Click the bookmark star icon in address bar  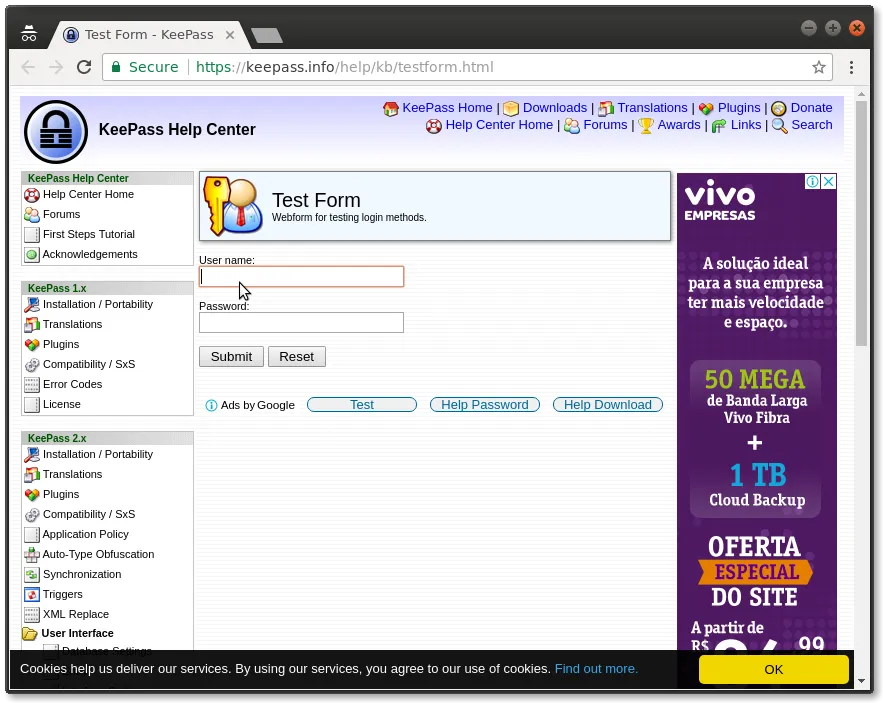(x=819, y=67)
